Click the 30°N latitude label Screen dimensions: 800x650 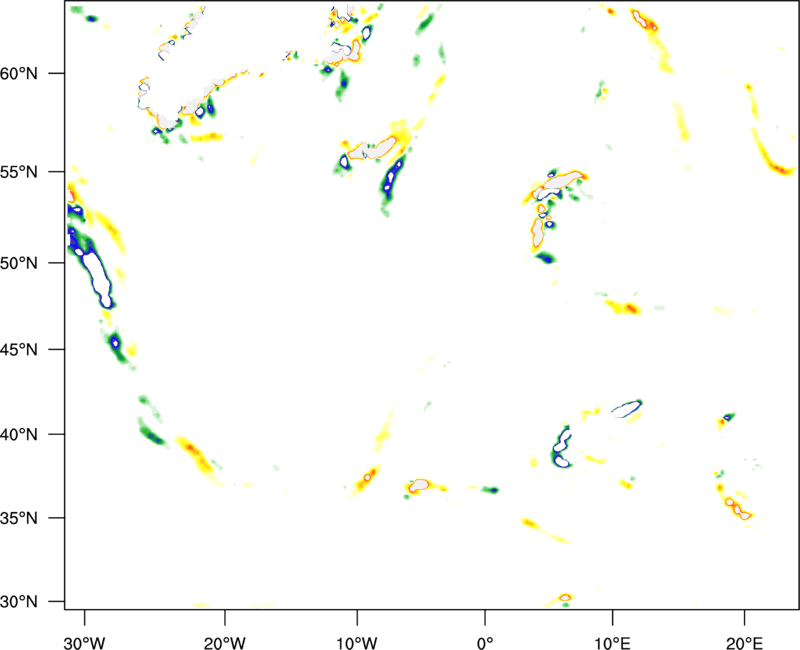(x=37, y=602)
